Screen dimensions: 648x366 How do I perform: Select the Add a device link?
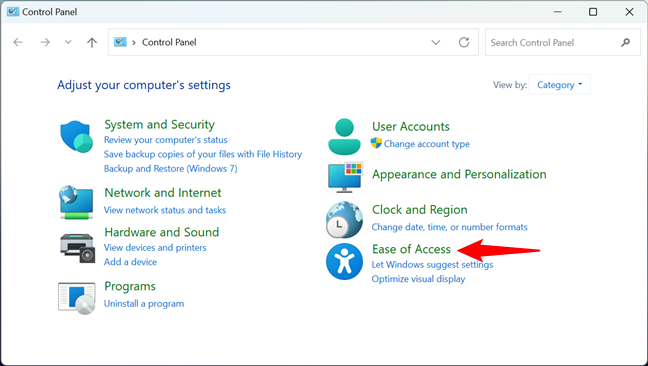[x=130, y=262]
